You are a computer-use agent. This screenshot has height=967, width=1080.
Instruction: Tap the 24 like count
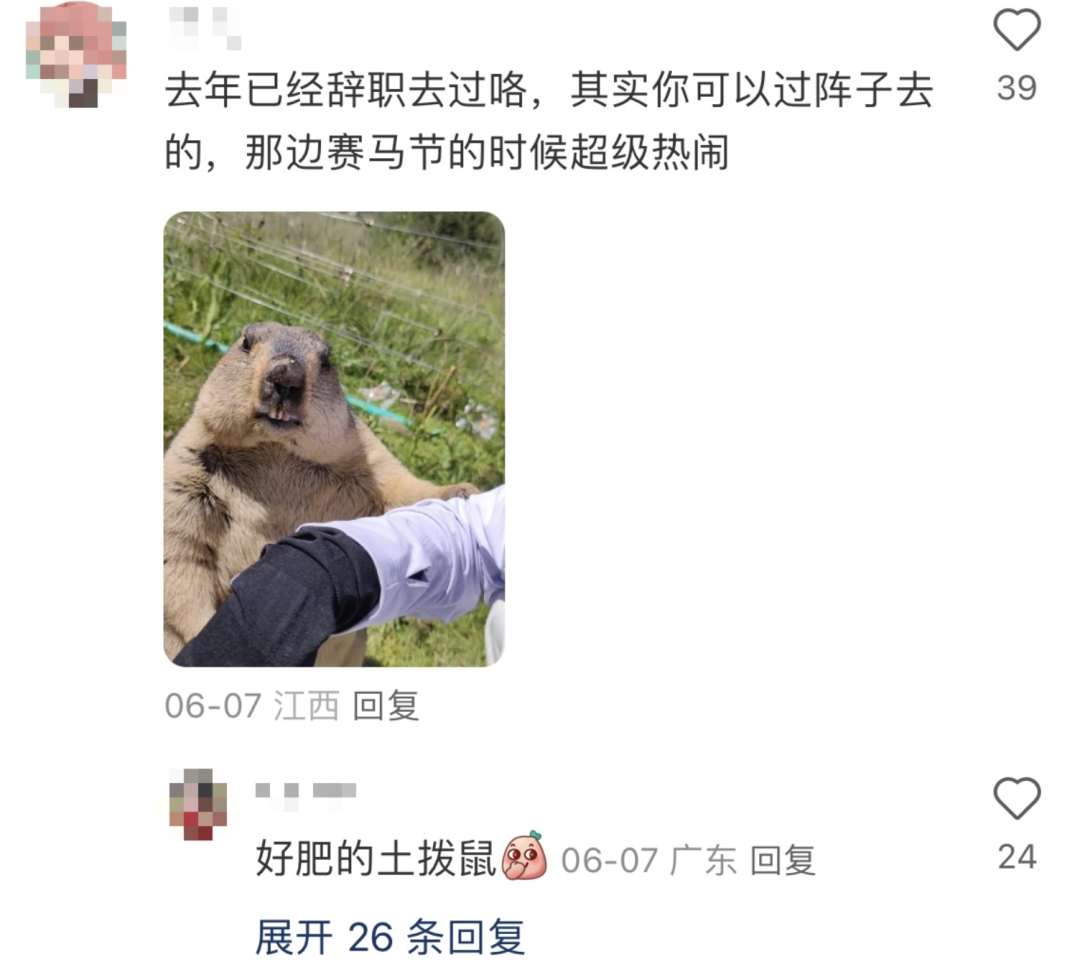[1017, 857]
